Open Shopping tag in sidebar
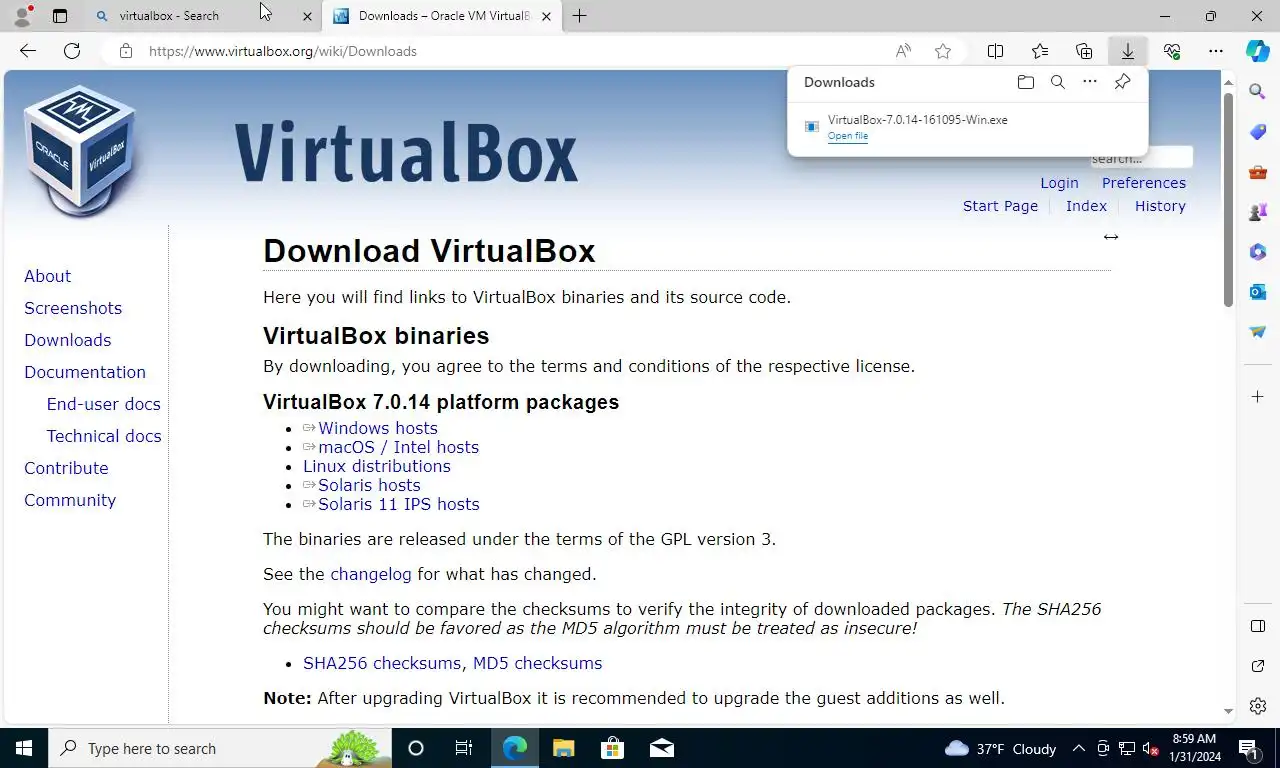1280x768 pixels. [1258, 132]
